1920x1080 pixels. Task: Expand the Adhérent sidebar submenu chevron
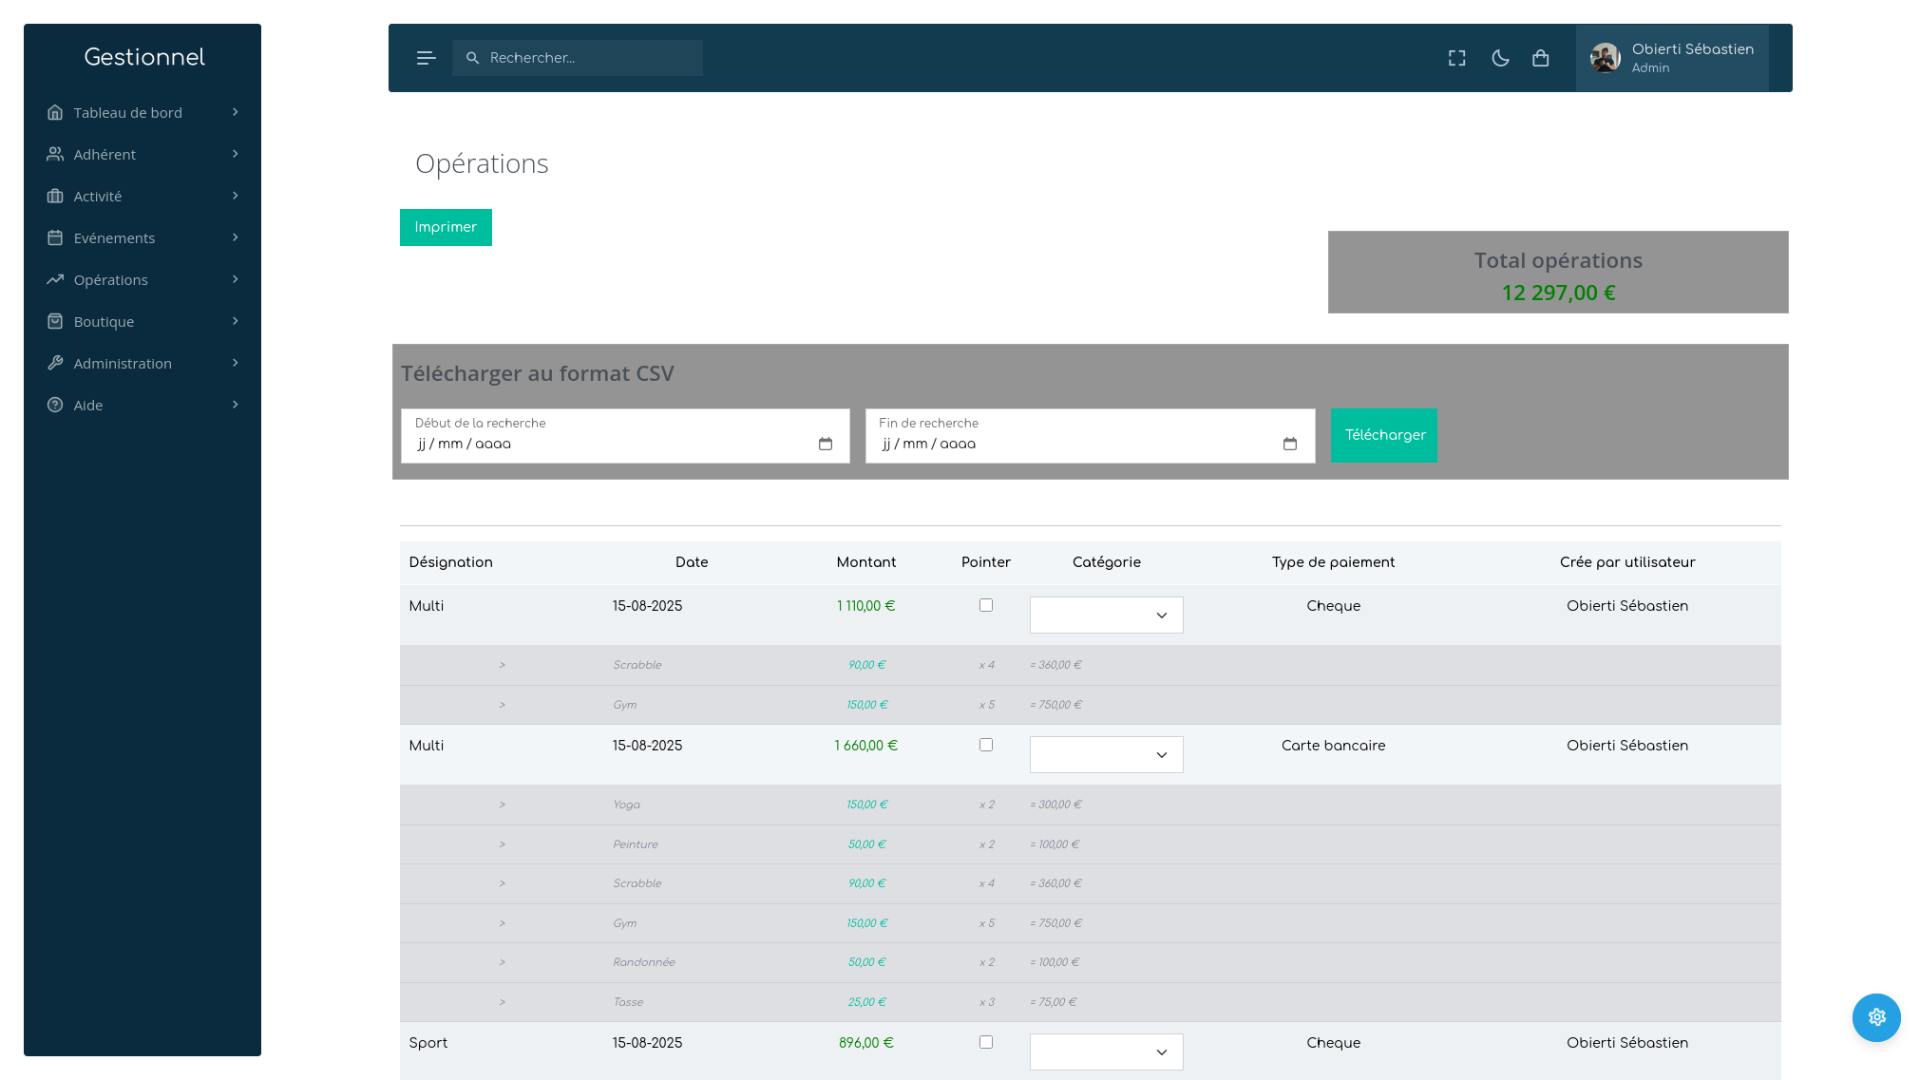click(235, 154)
